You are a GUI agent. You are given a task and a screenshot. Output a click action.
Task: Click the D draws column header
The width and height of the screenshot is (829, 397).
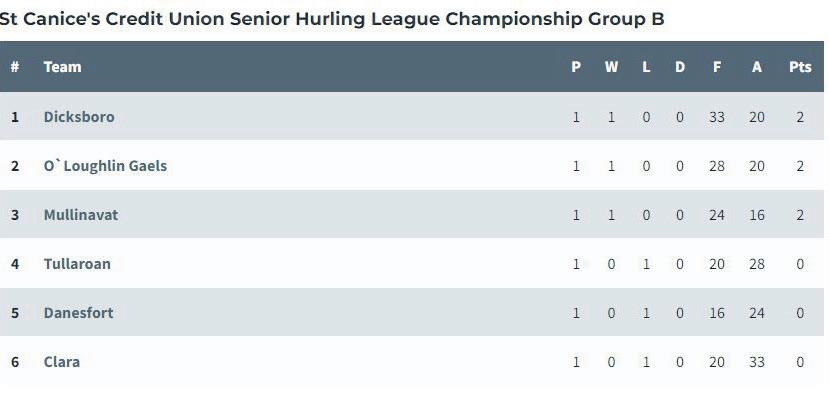(680, 67)
